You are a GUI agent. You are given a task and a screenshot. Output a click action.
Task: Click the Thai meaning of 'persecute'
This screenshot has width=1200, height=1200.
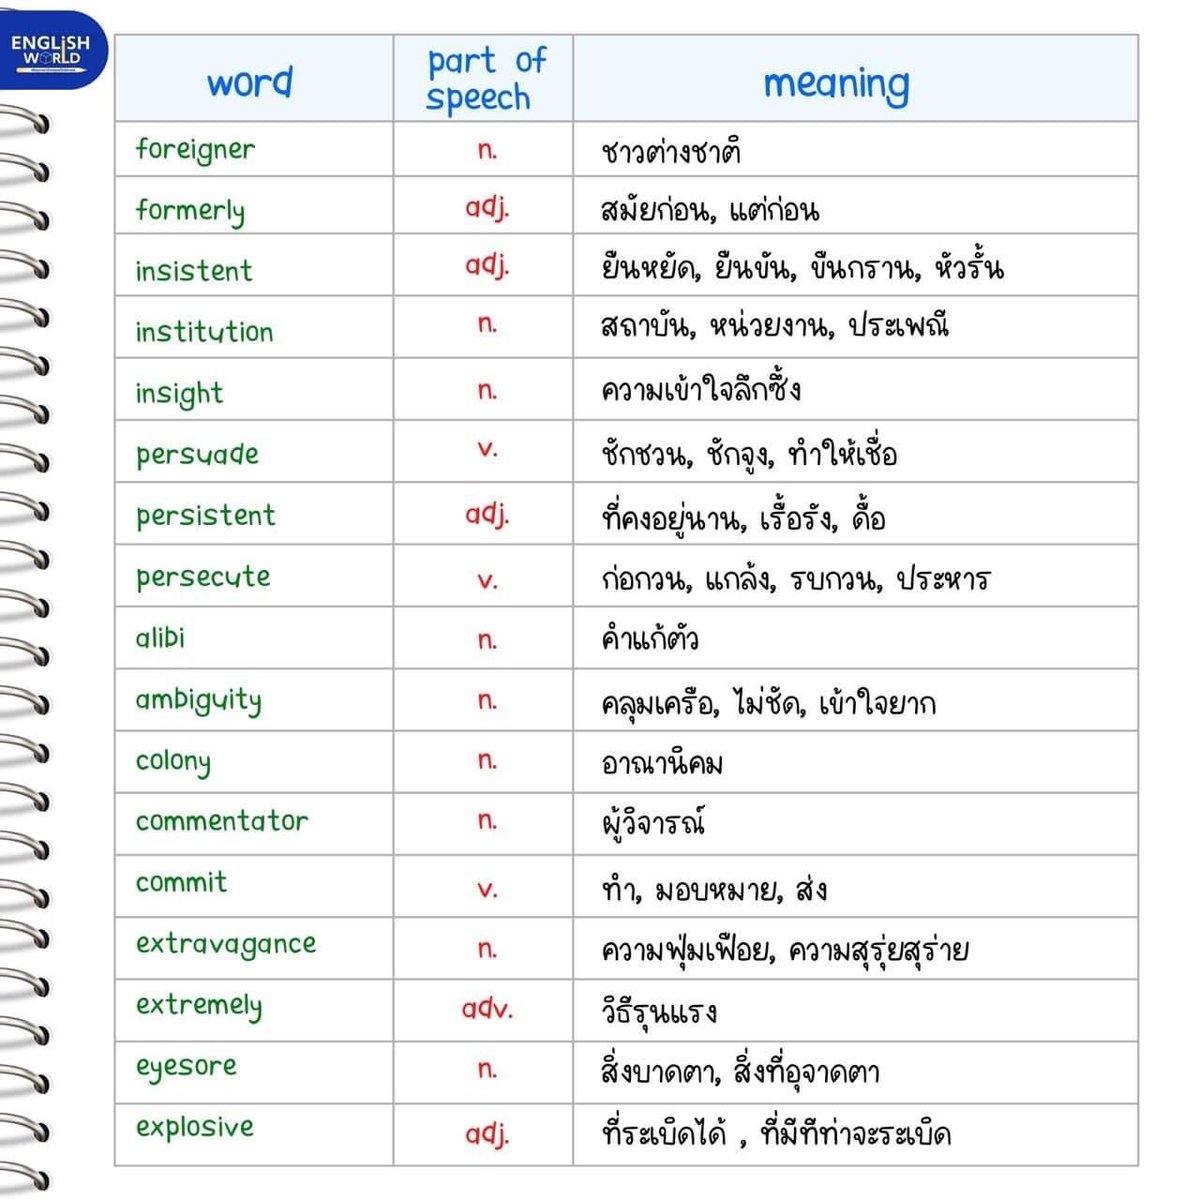[x=795, y=579]
